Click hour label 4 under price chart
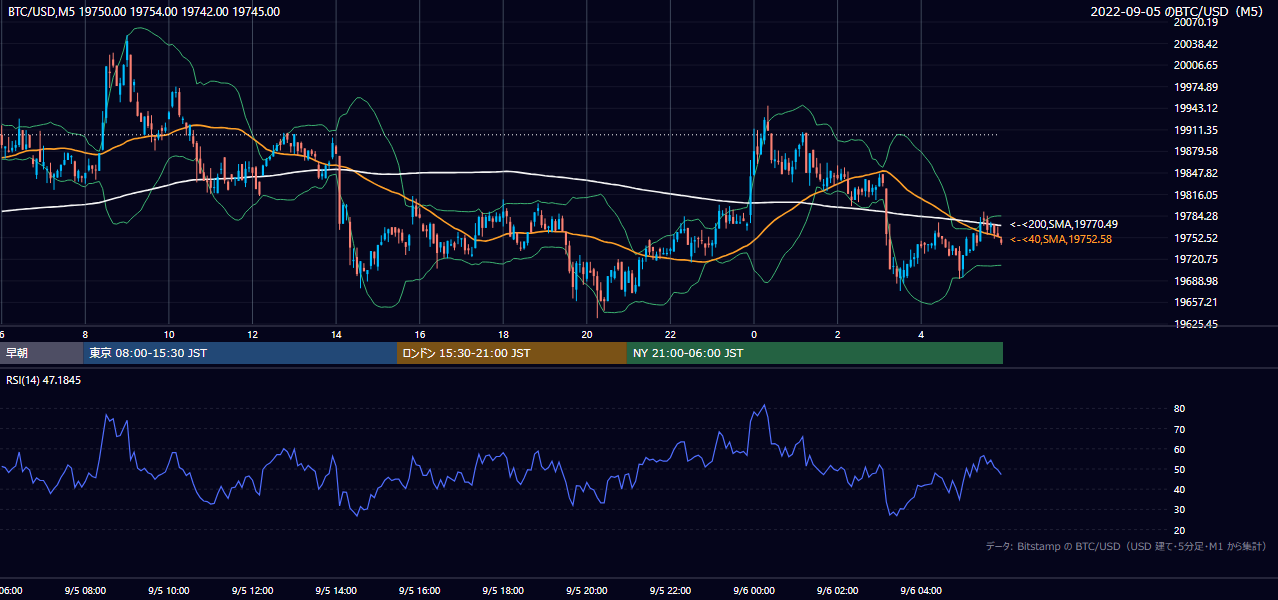Screen dimensions: 1278x600 click(x=921, y=334)
